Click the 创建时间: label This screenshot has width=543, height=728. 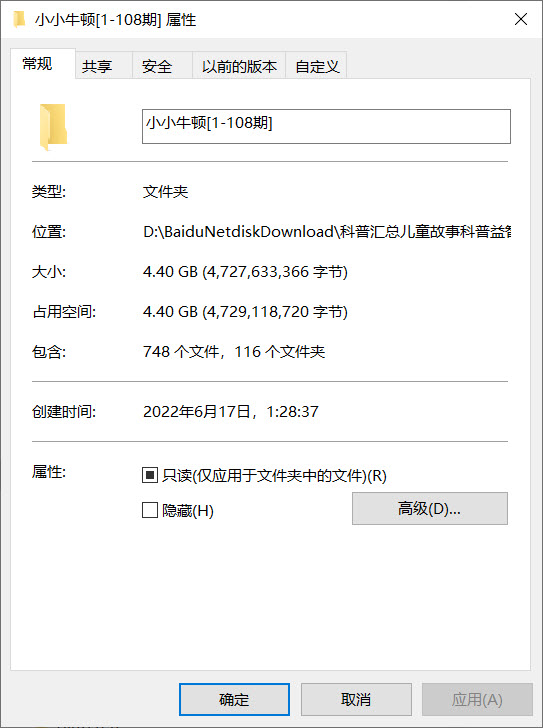coord(64,411)
